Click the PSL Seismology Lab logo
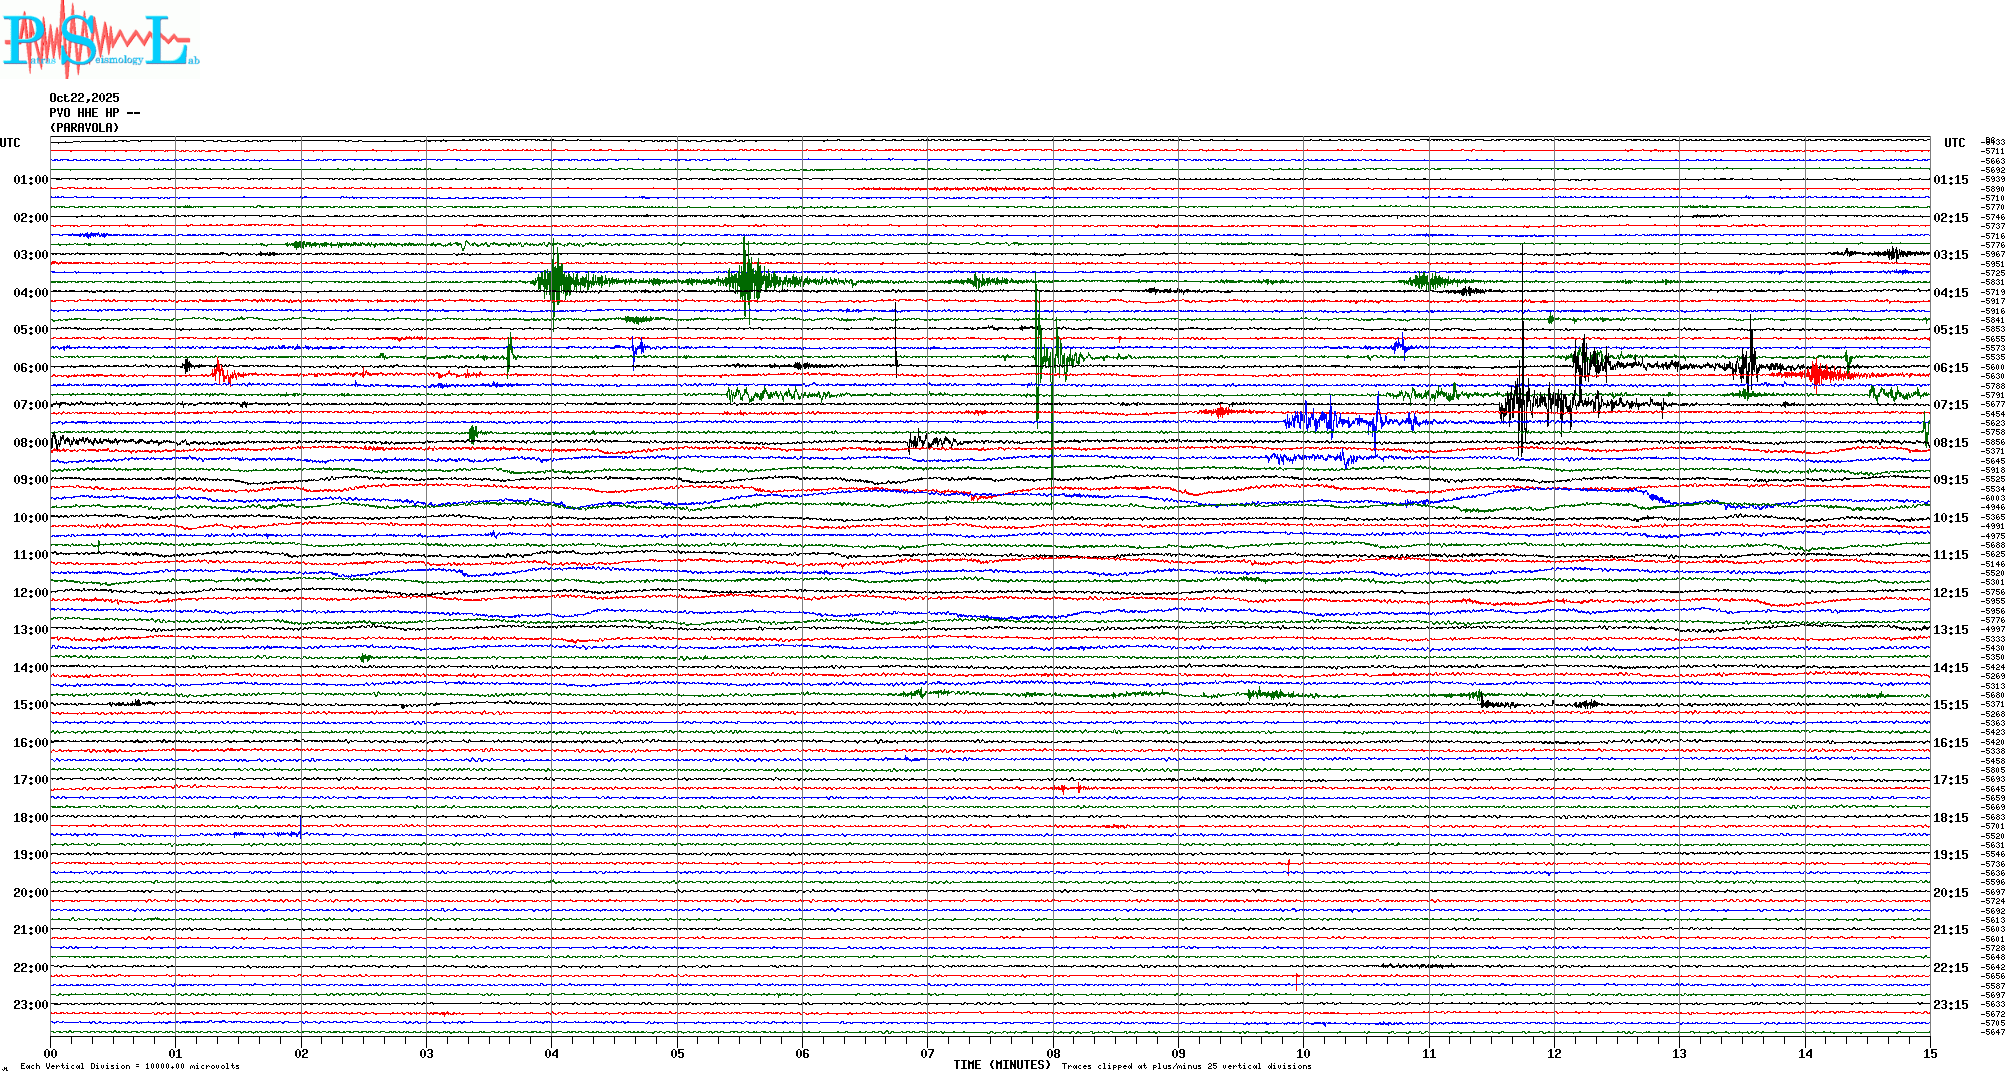 [x=100, y=40]
